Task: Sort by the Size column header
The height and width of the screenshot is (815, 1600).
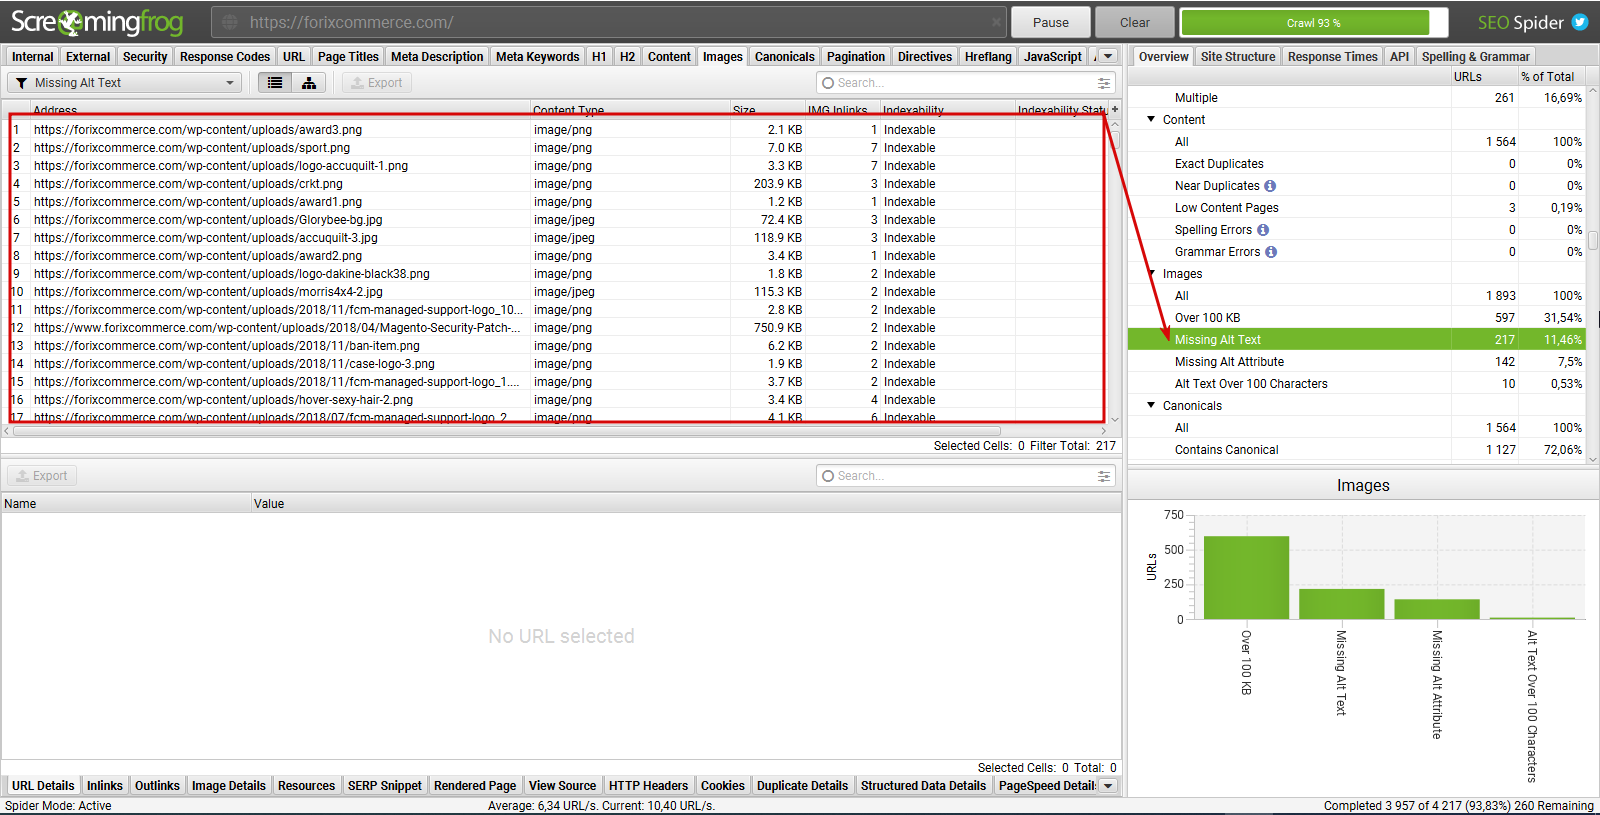Action: tap(767, 110)
